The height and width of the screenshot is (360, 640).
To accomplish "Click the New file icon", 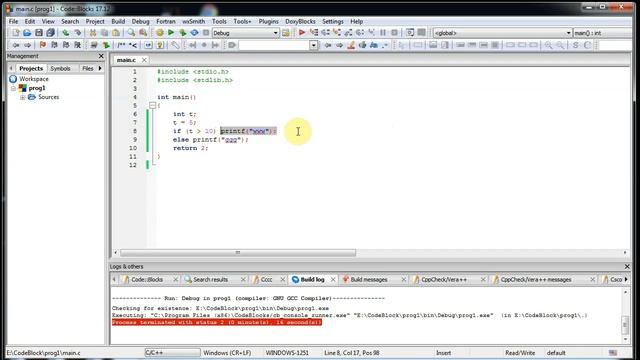I will click(x=16, y=33).
